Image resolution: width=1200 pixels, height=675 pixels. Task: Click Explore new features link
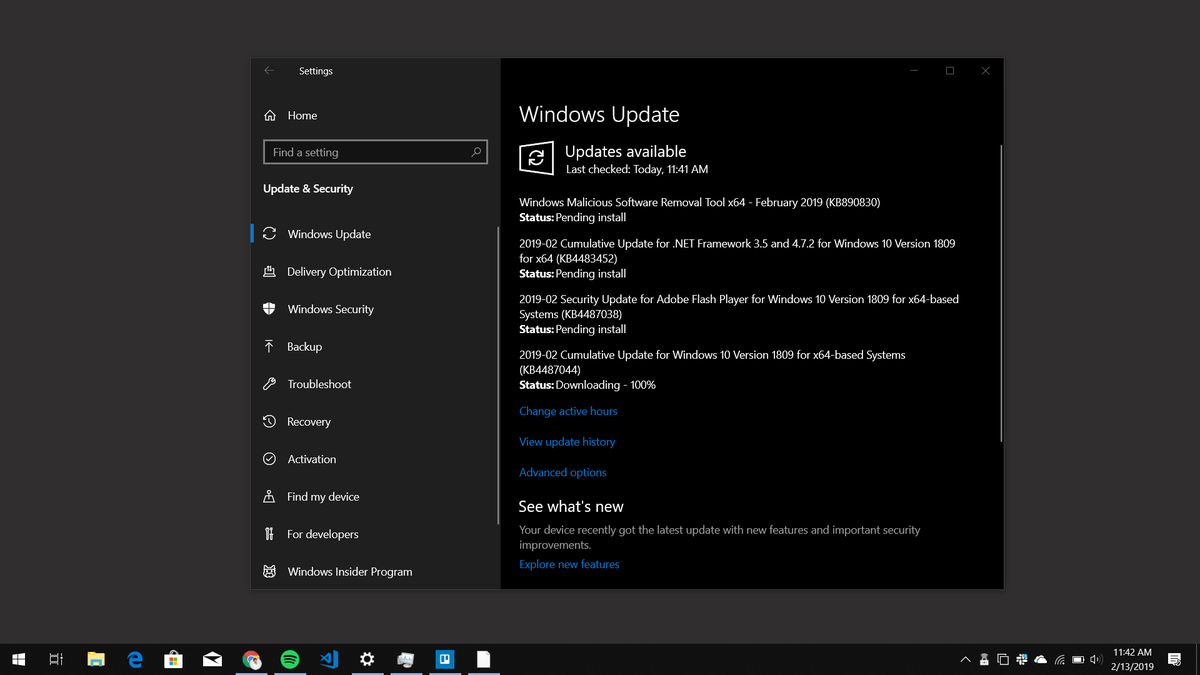tap(569, 564)
